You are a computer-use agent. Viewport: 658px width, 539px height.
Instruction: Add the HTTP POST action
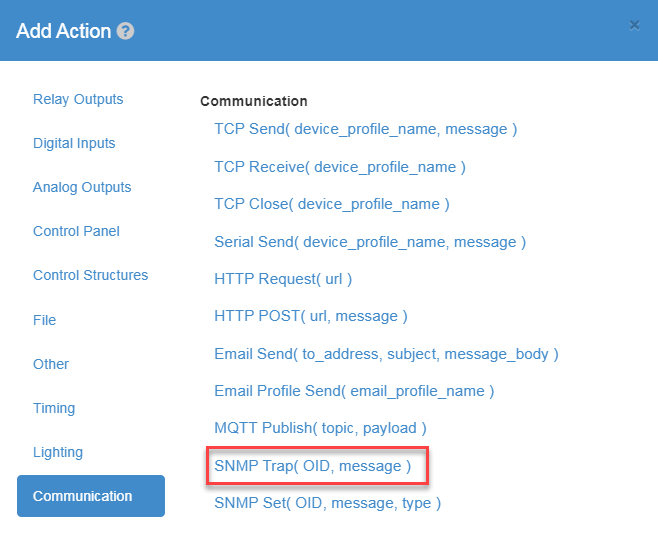[x=311, y=316]
